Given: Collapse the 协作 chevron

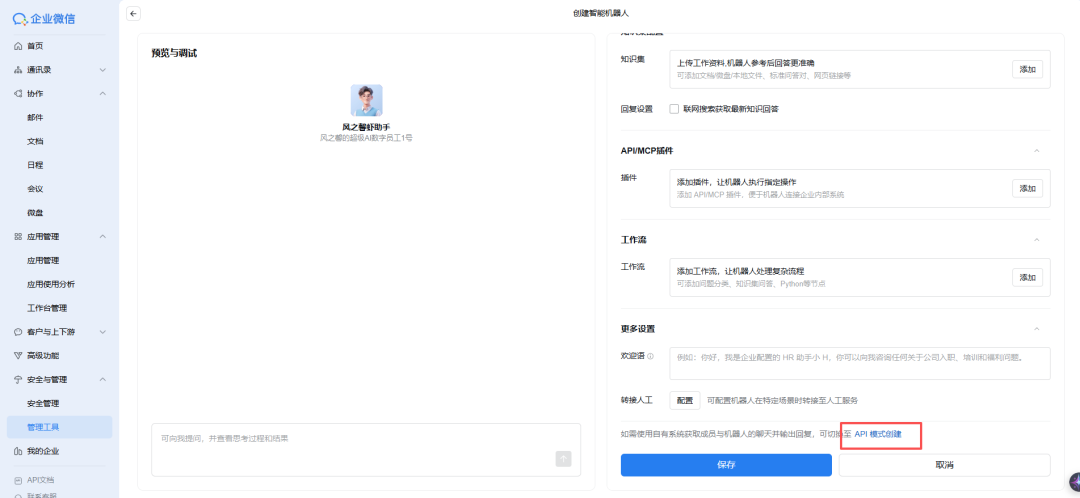Looking at the screenshot, I should coord(103,94).
